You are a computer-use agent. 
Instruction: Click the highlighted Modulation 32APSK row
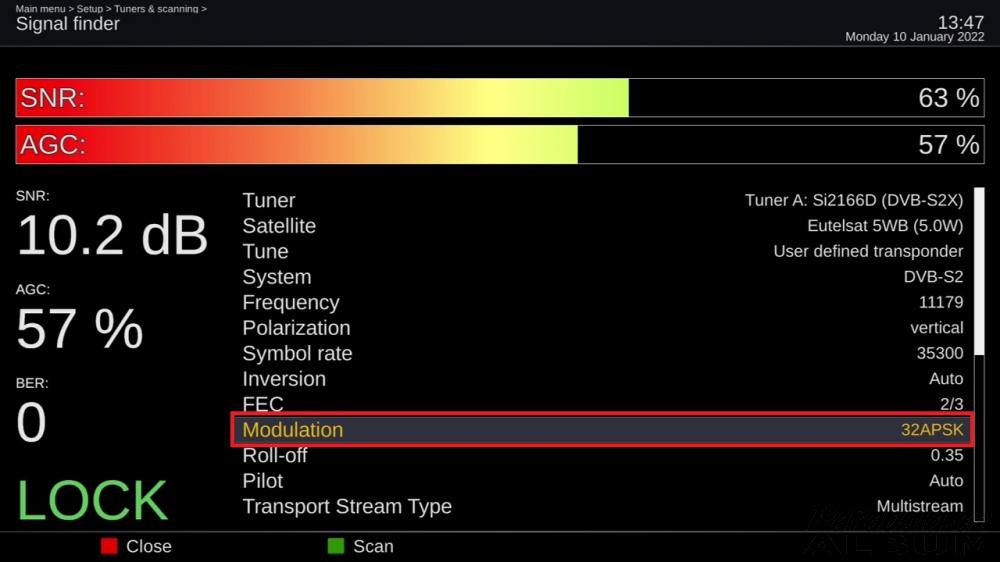pos(602,429)
